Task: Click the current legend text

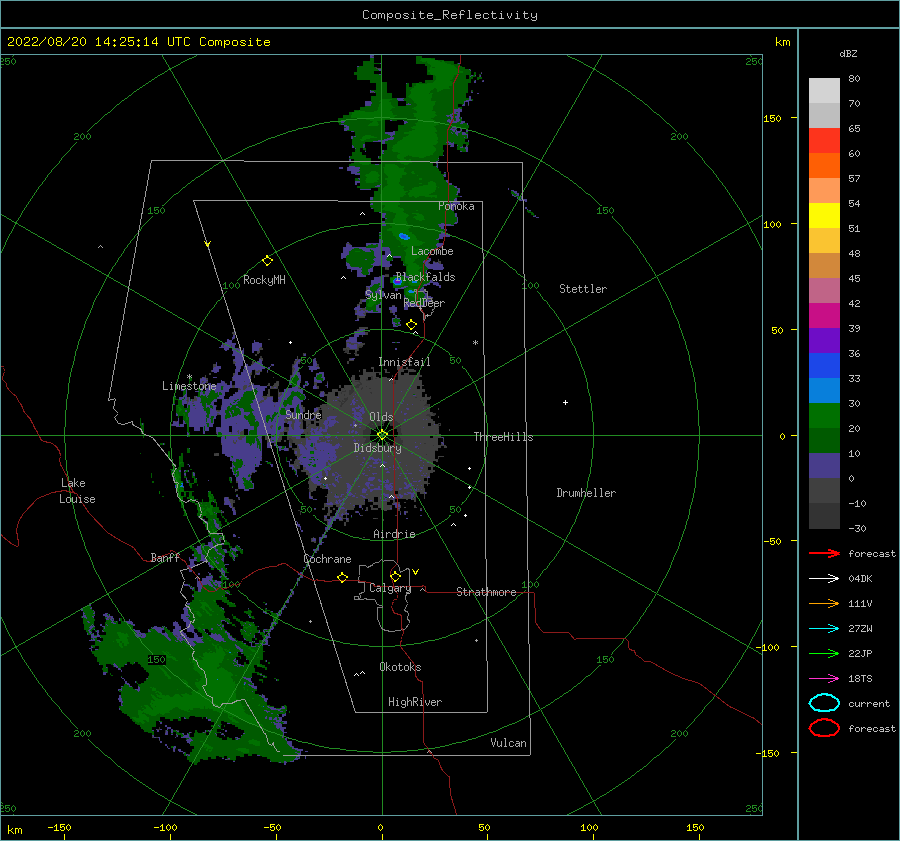Action: pos(868,703)
